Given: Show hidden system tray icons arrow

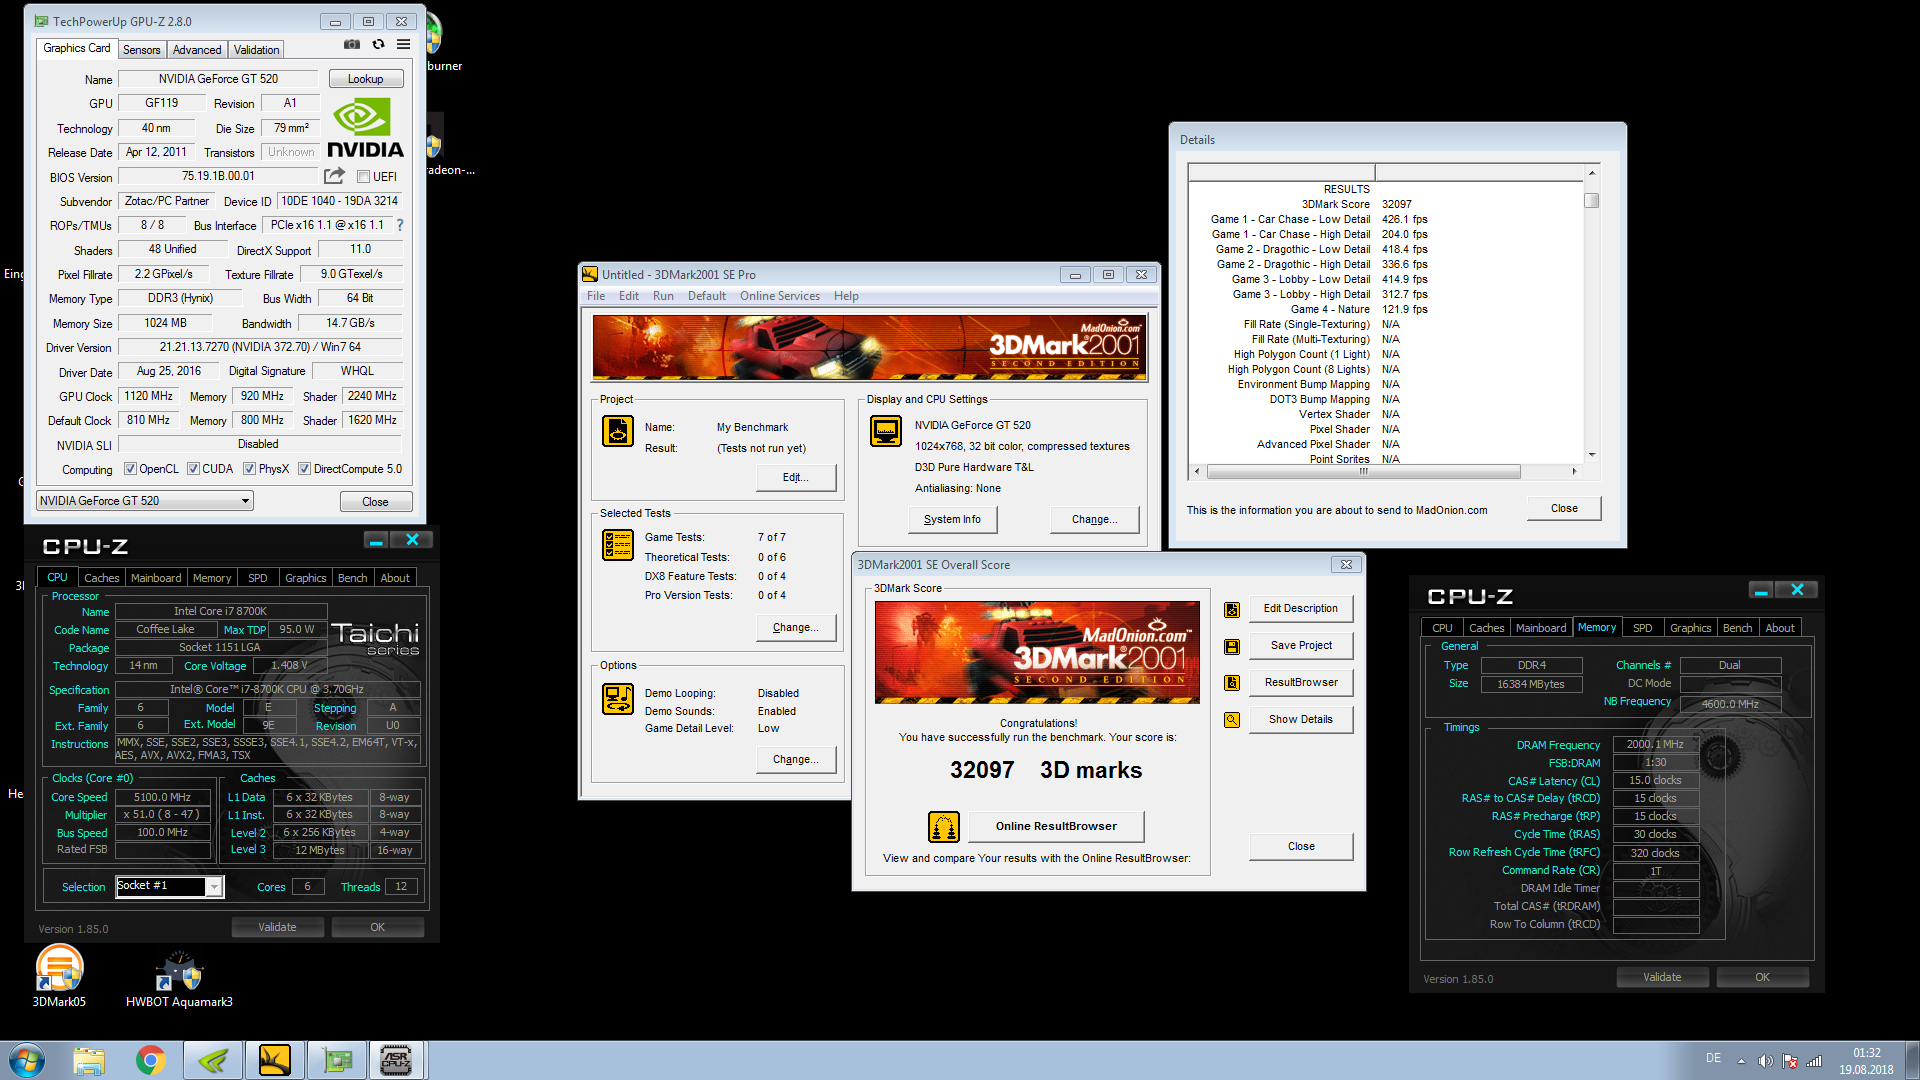Looking at the screenshot, I should pos(1741,1061).
